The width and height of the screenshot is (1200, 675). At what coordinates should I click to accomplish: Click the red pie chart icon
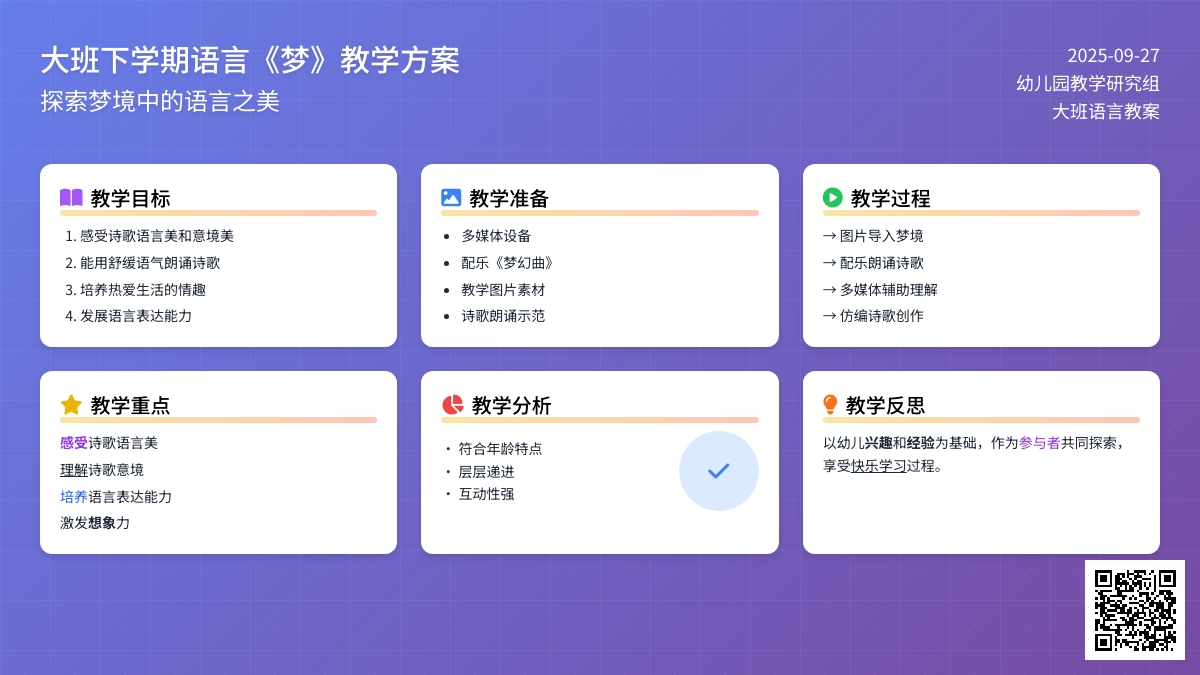(x=452, y=405)
